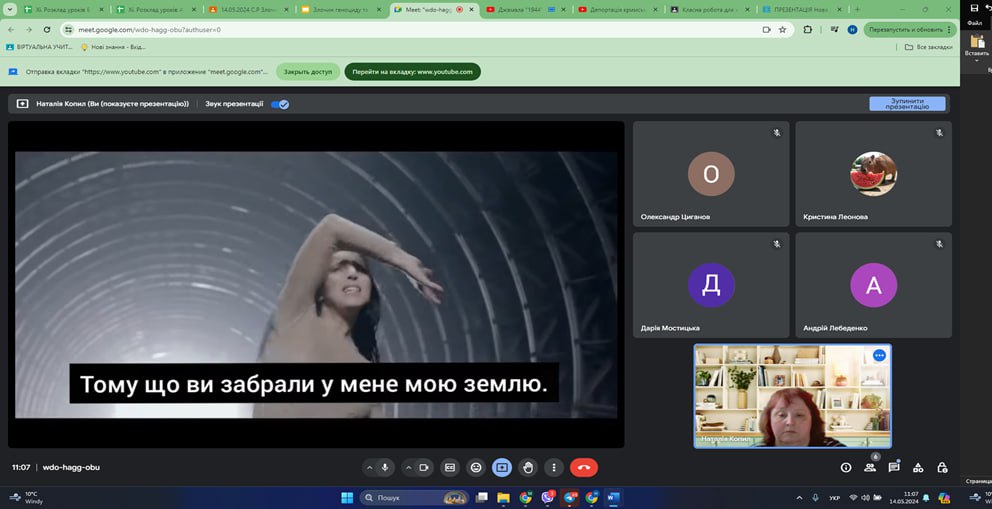Reload the page in Chrome
Image resolution: width=992 pixels, height=509 pixels.
click(47, 30)
